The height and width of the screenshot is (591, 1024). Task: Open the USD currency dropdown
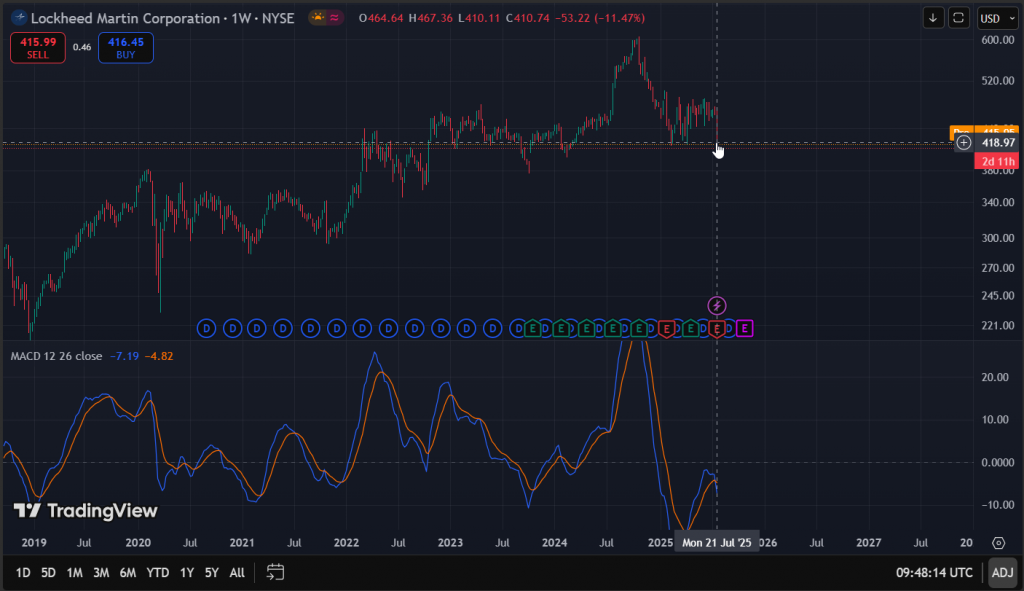coord(997,18)
